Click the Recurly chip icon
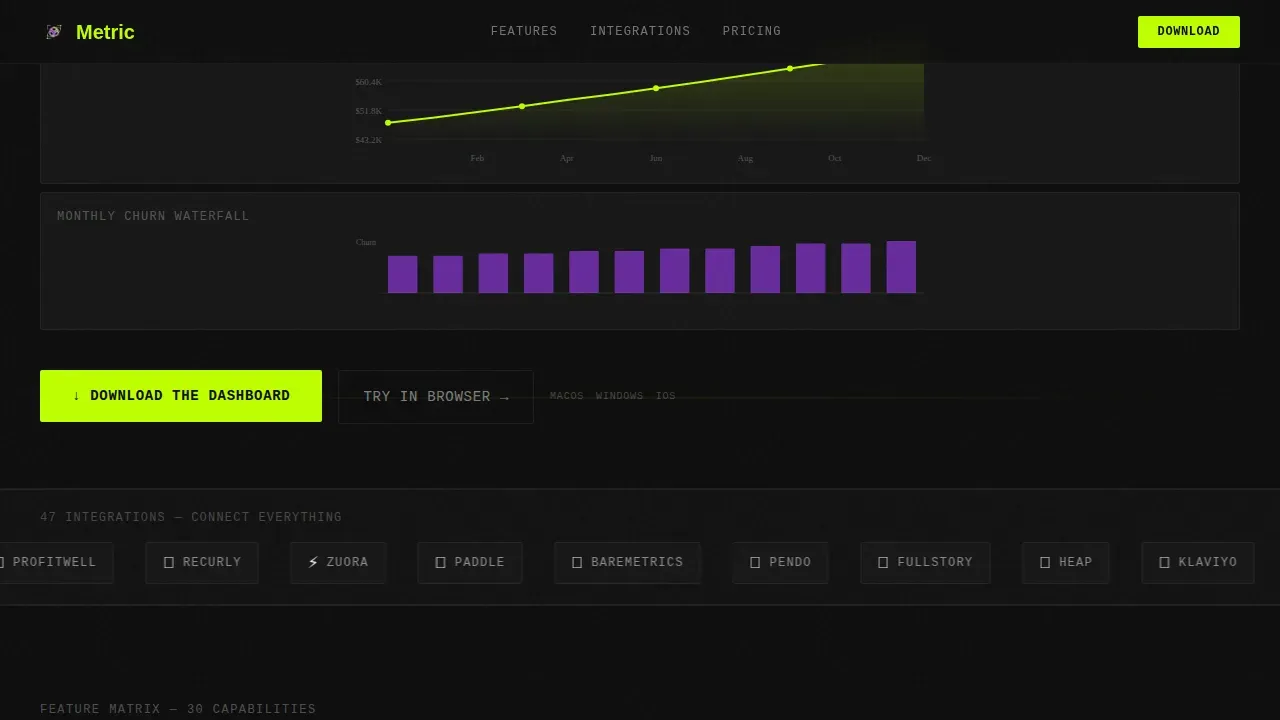Image resolution: width=1280 pixels, height=720 pixels. click(169, 562)
